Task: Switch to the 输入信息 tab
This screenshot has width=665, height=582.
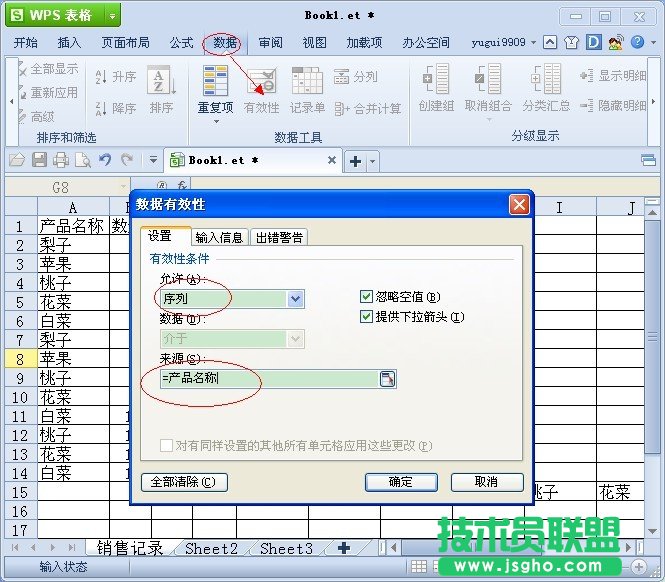Action: 219,238
